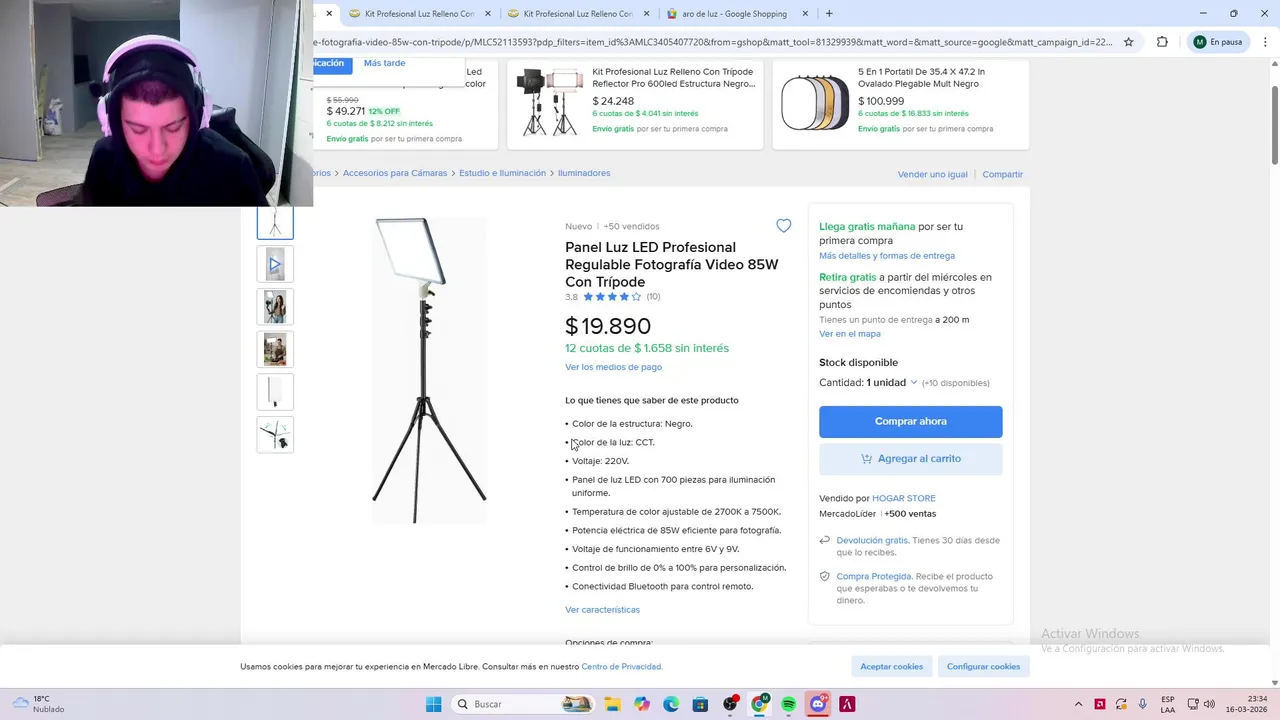
Task: Open Chrome three-dot menu
Action: coord(1266,42)
